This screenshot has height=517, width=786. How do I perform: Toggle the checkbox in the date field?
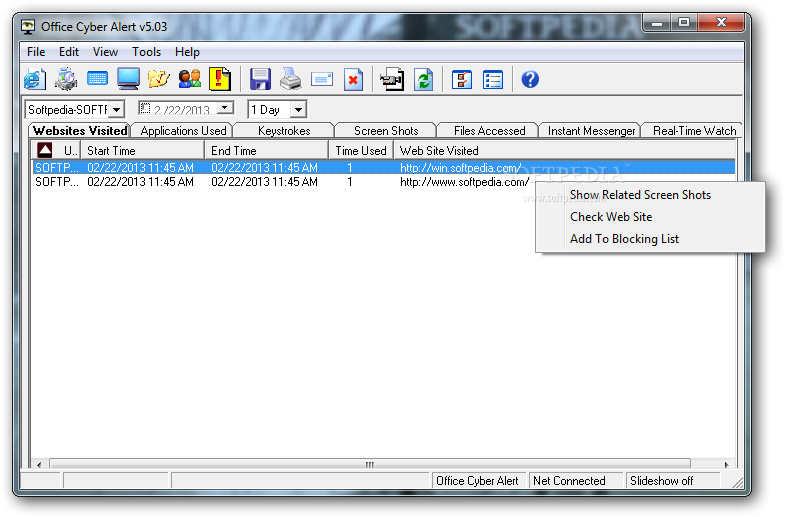145,108
